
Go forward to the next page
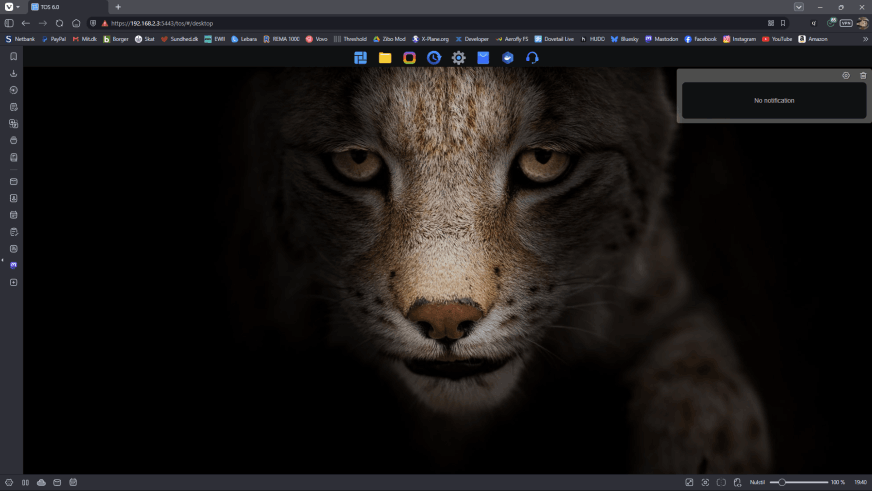coord(43,23)
